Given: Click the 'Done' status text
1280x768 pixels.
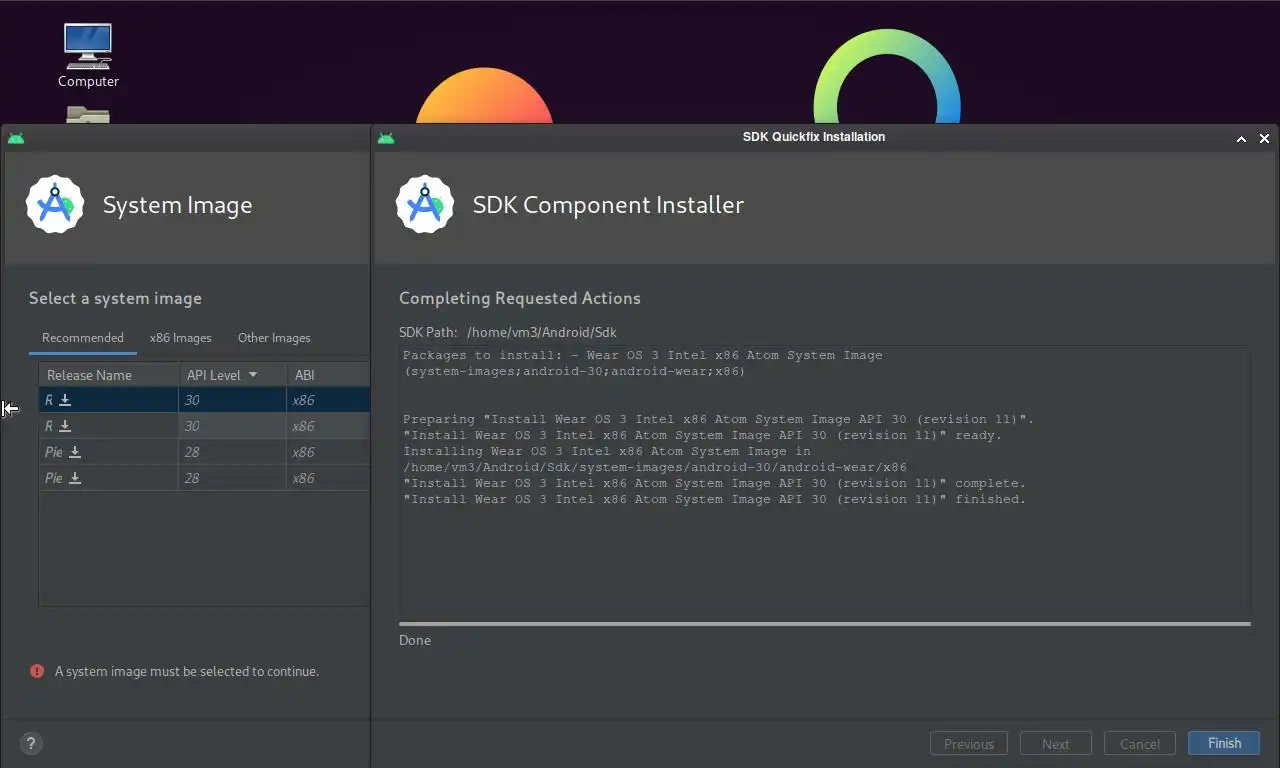Looking at the screenshot, I should [415, 640].
